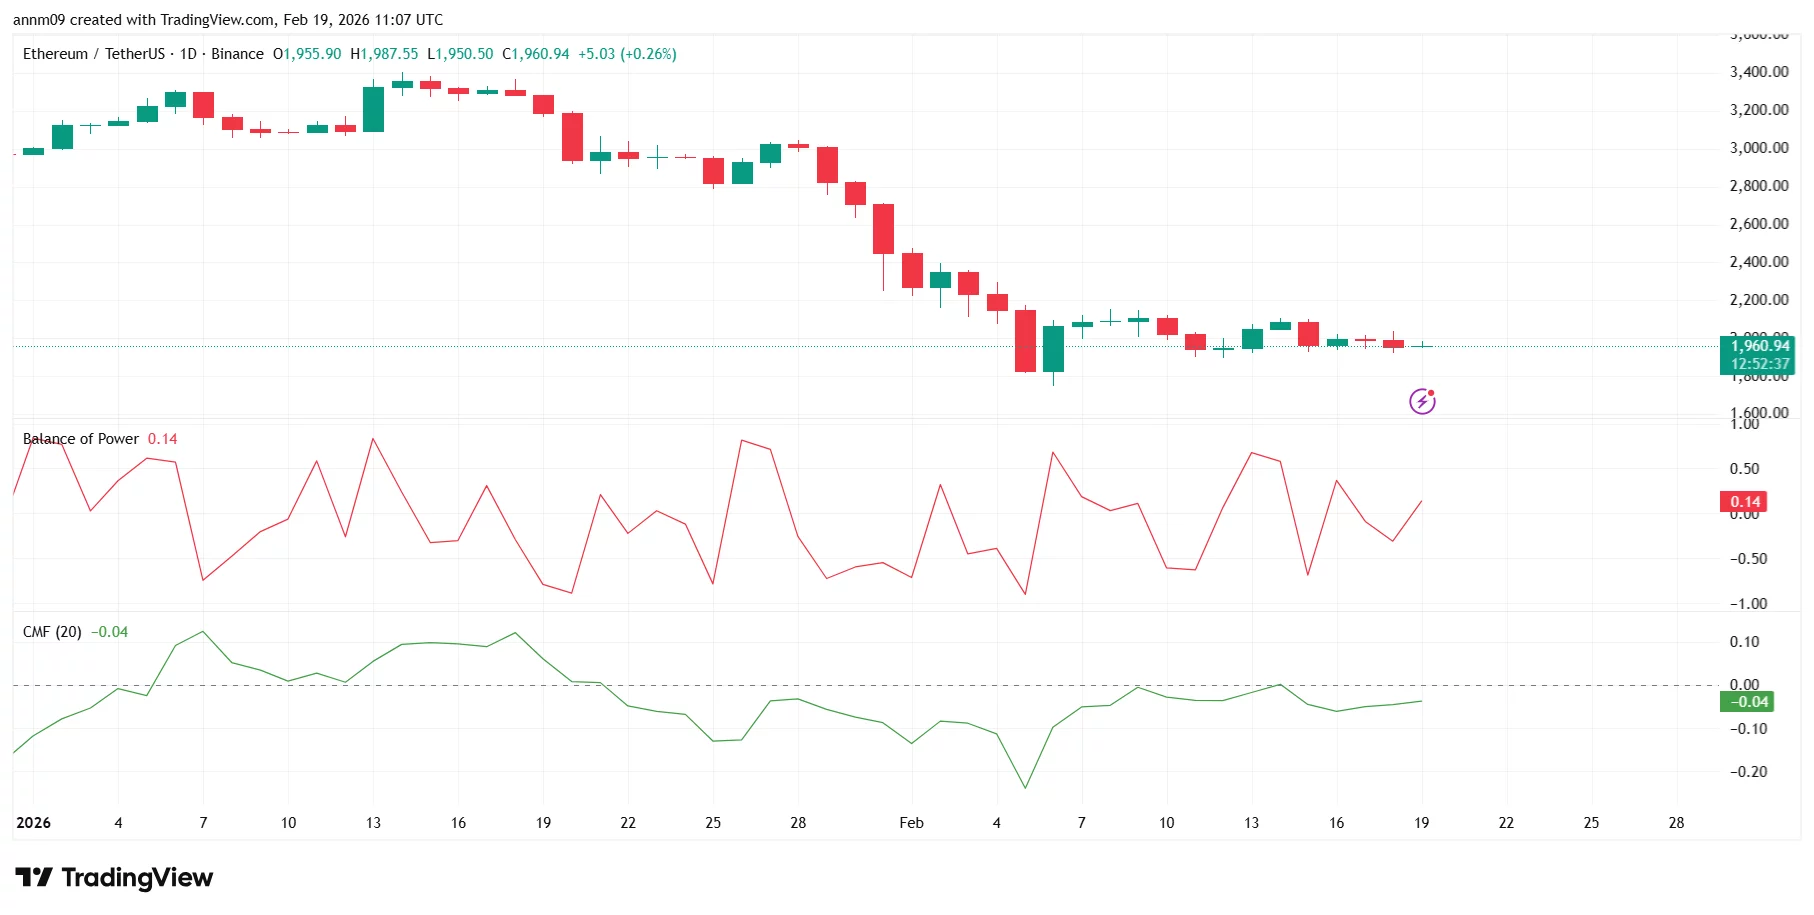Click the CMF dashed zero line
1814x915 pixels.
click(700, 684)
